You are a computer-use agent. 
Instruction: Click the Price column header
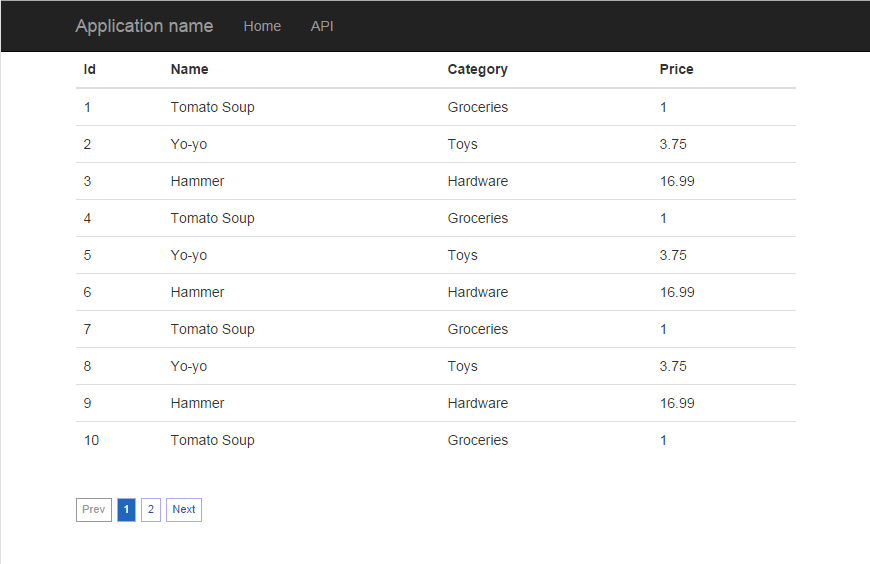tap(676, 69)
